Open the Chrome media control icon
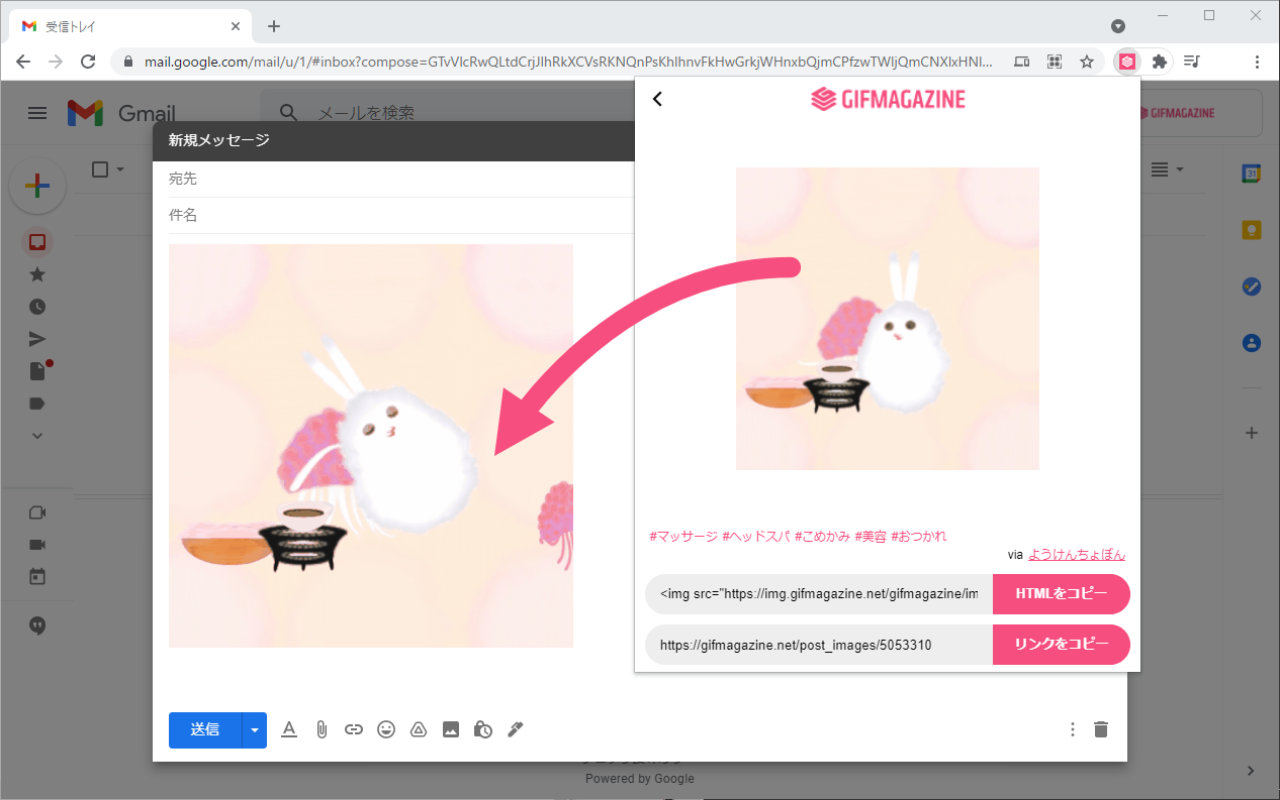The height and width of the screenshot is (800, 1280). pos(1191,61)
